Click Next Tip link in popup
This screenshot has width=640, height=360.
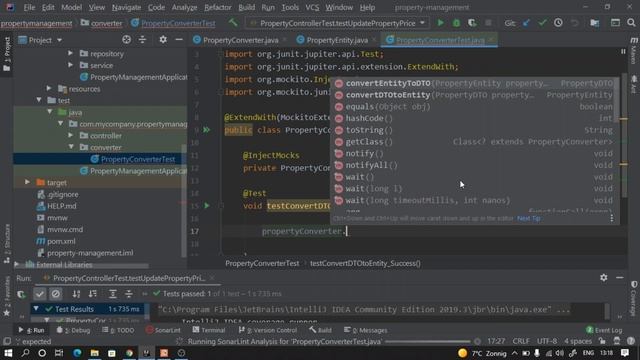[529, 218]
